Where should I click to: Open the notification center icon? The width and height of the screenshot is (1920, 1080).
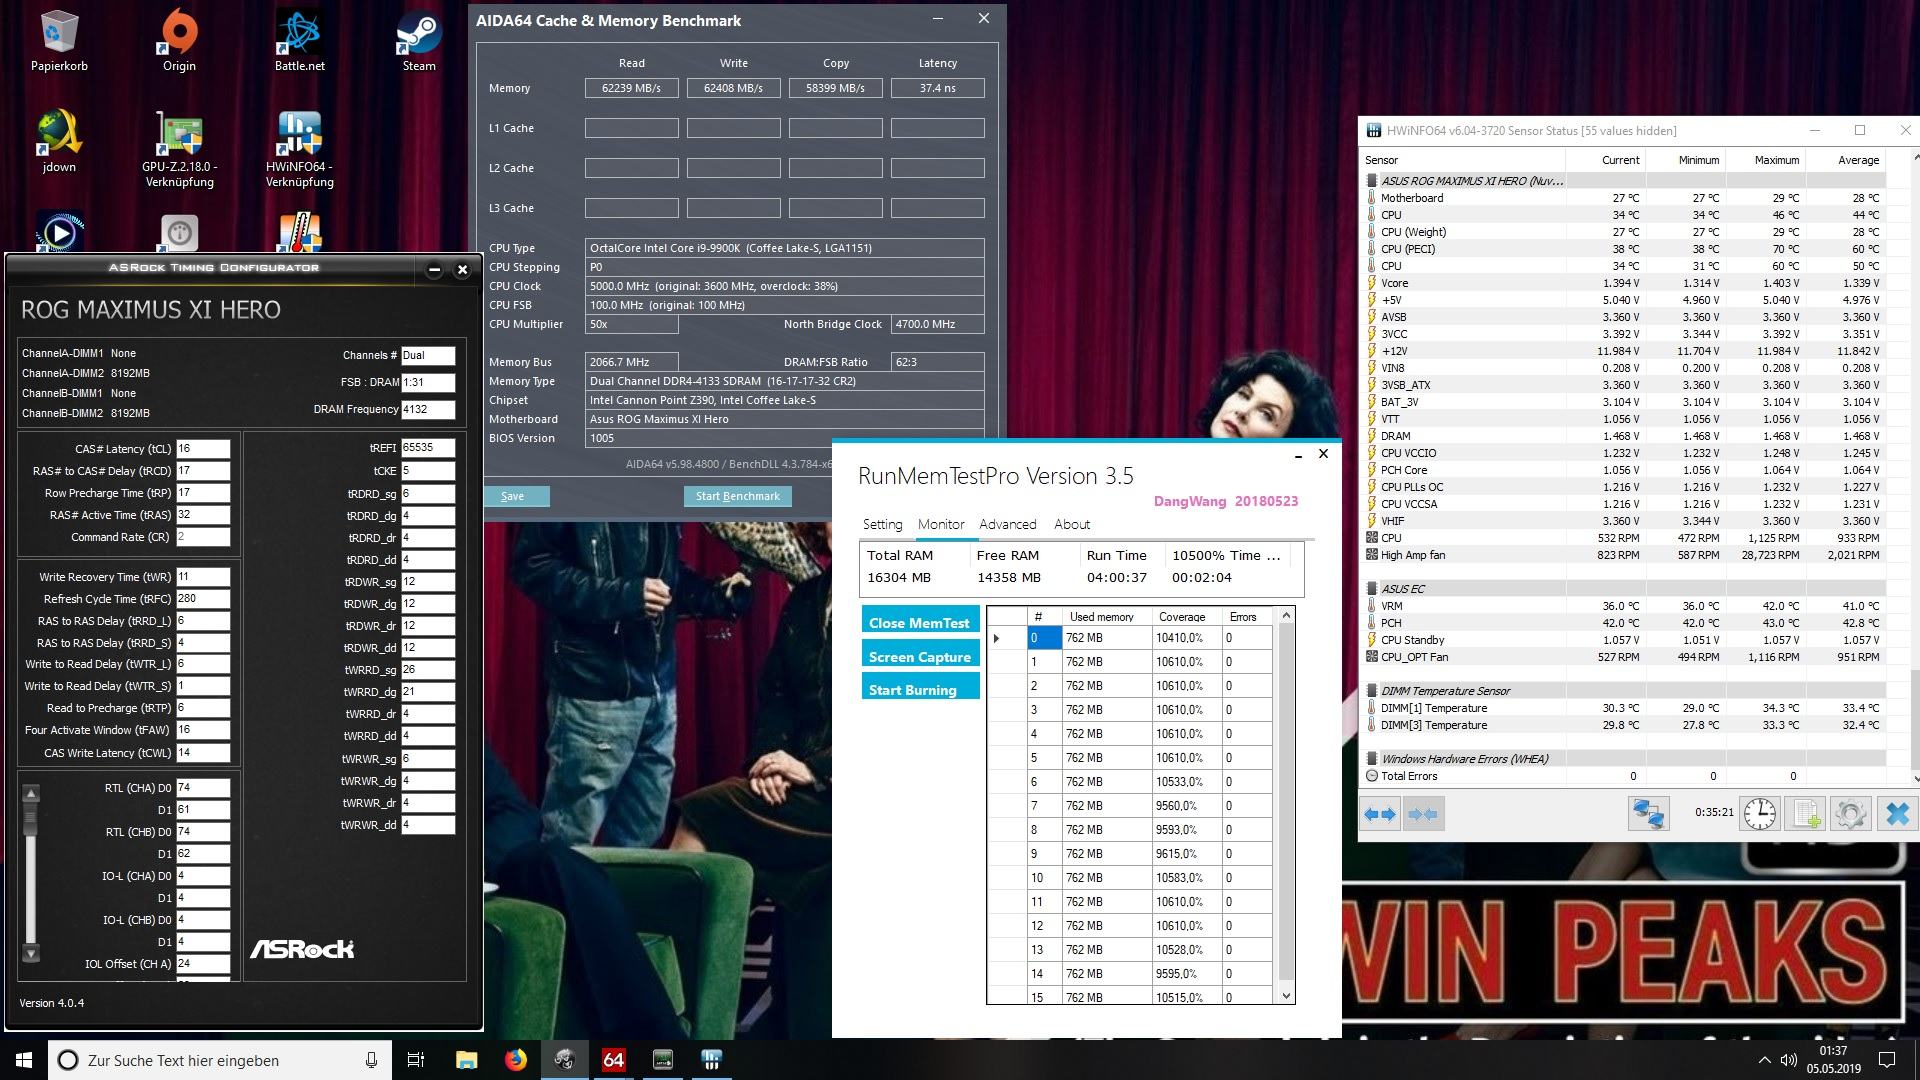point(1887,1060)
